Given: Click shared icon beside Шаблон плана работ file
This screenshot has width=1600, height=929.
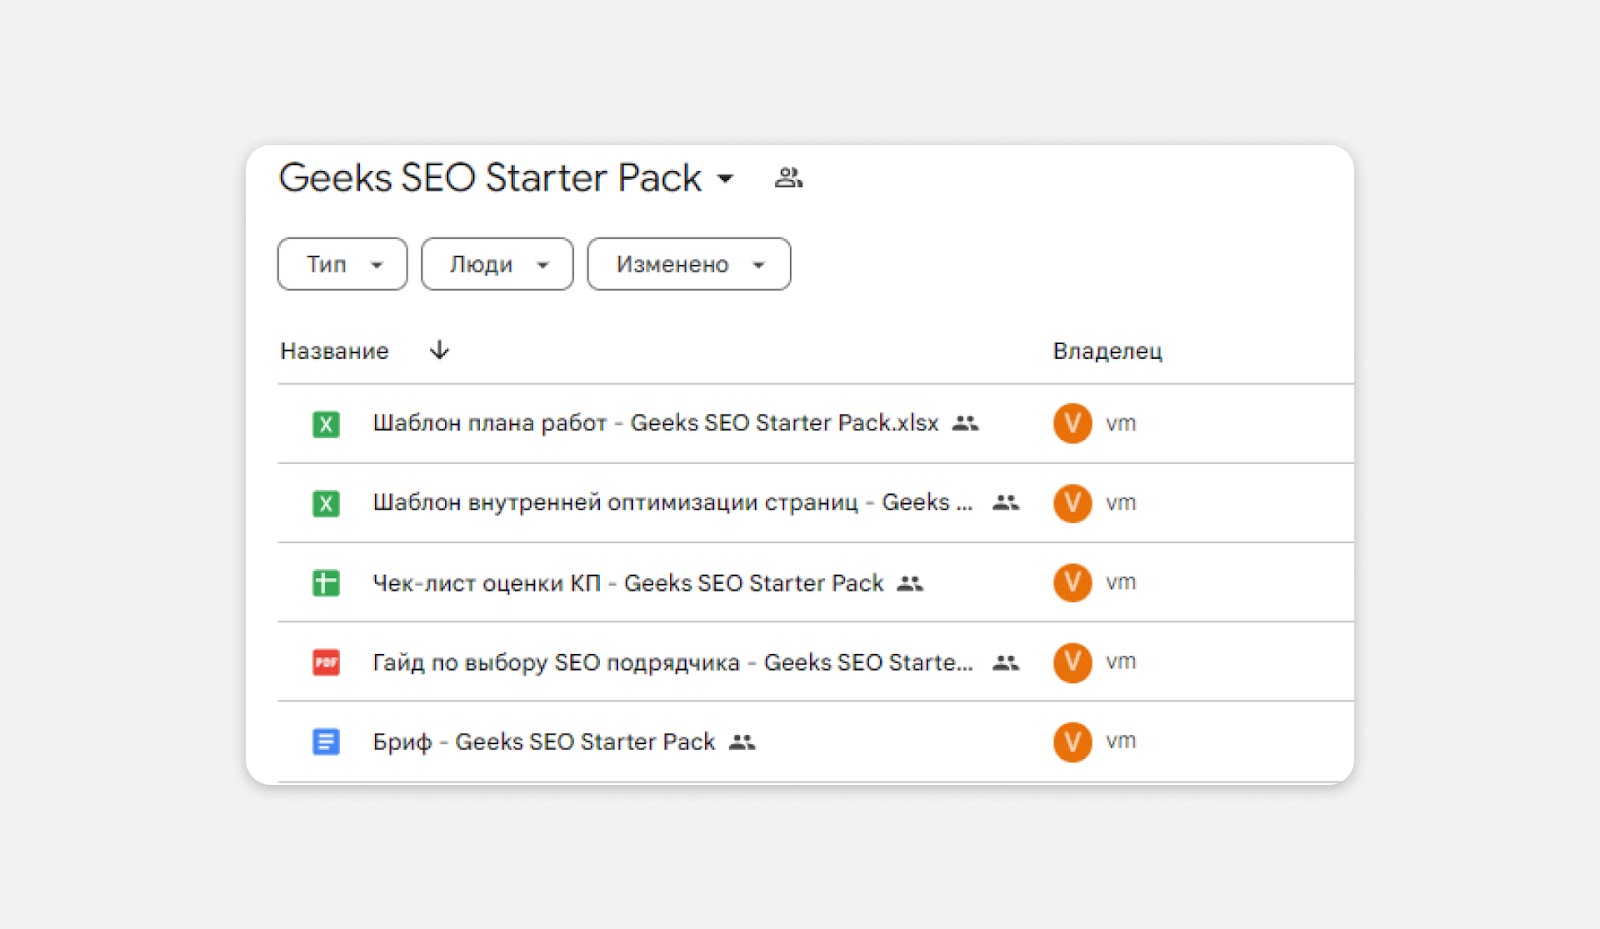Looking at the screenshot, I should [965, 423].
